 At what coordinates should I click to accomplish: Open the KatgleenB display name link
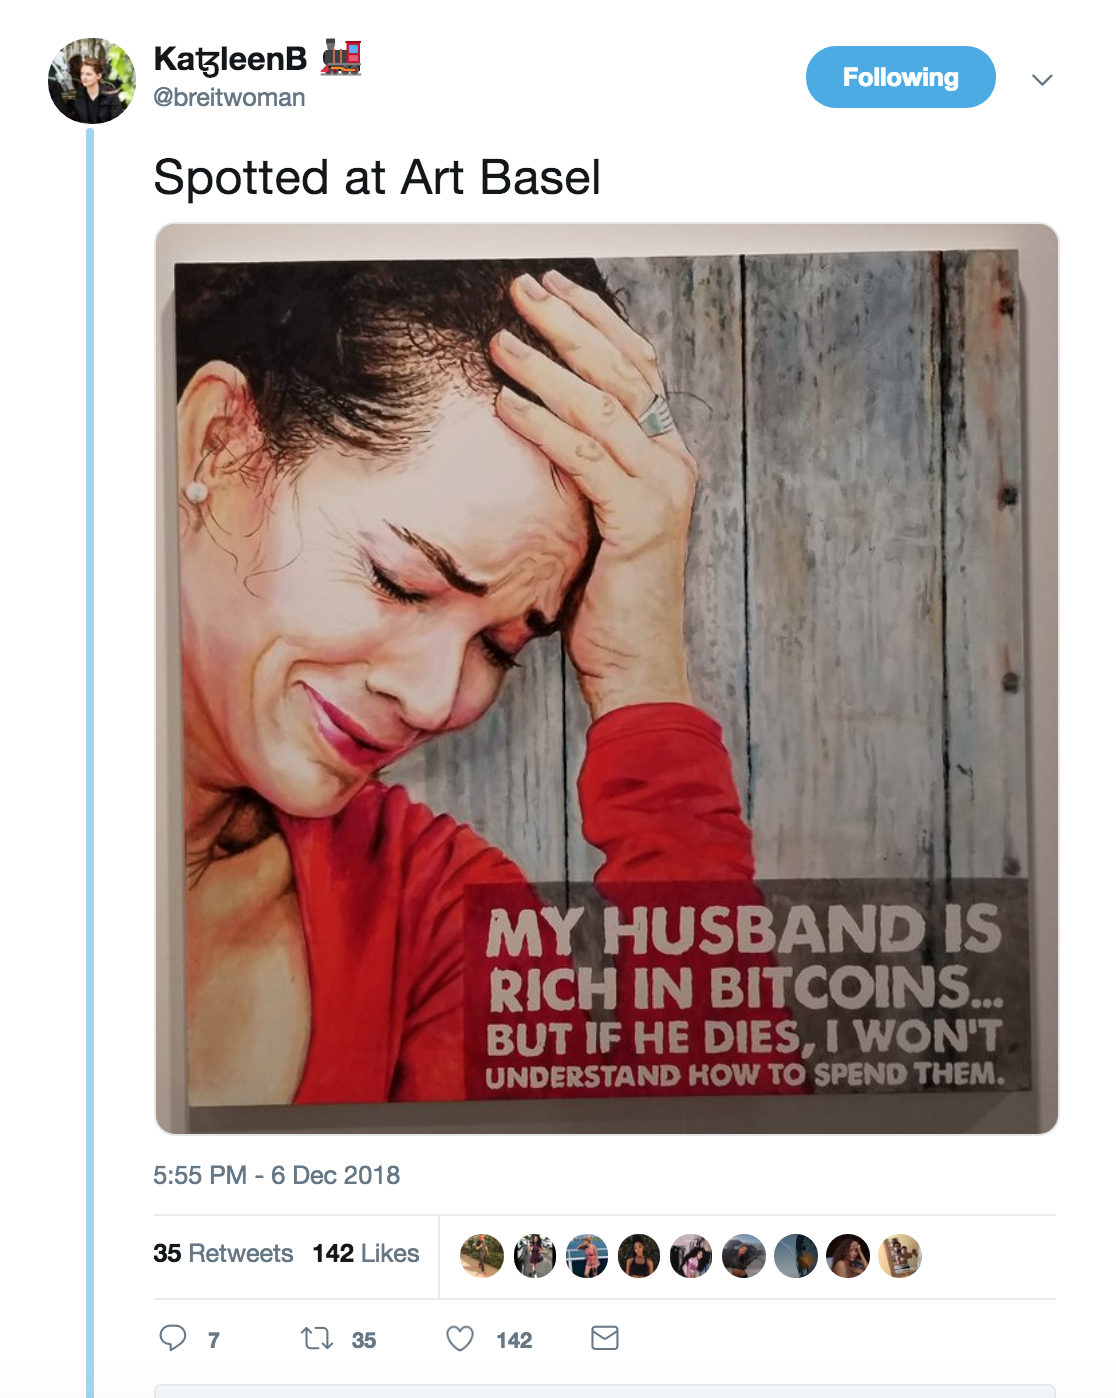click(x=230, y=59)
